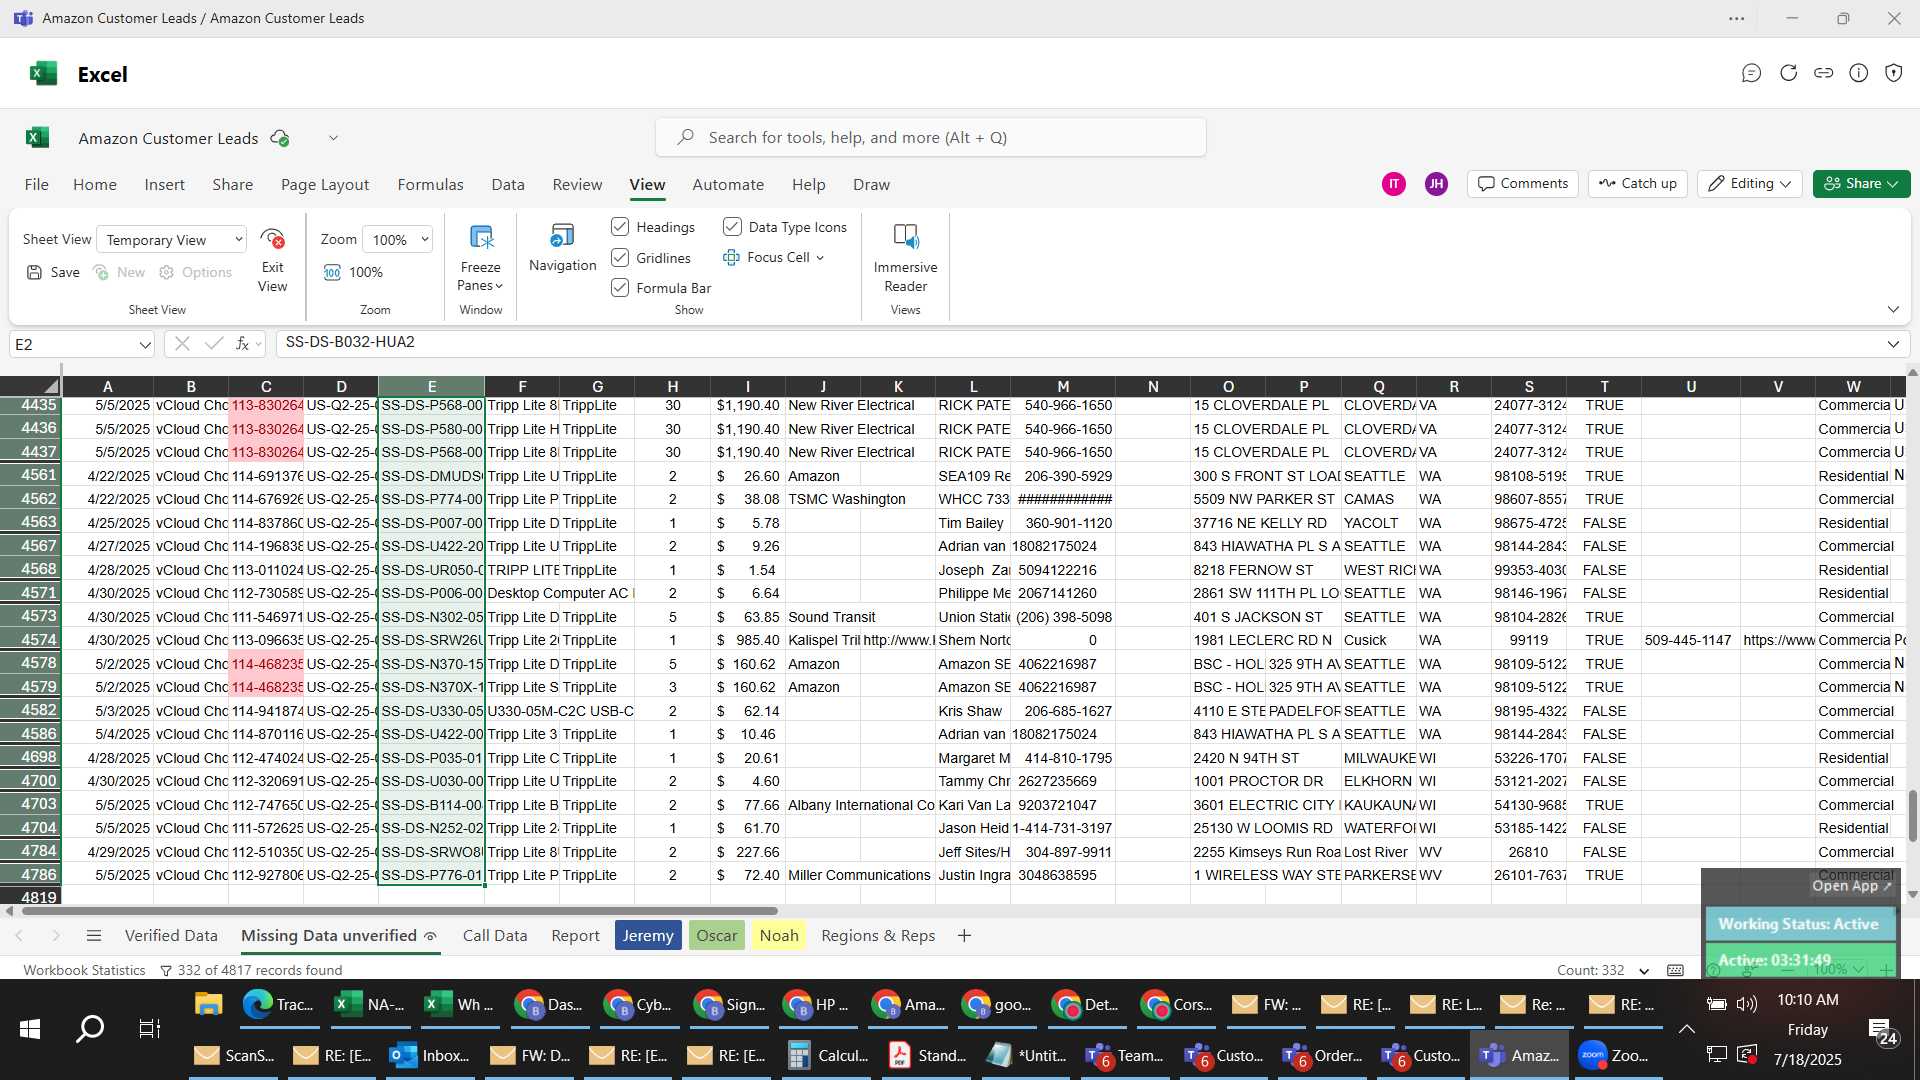
Task: Select the green Oscar sheet tab
Action: tap(717, 936)
